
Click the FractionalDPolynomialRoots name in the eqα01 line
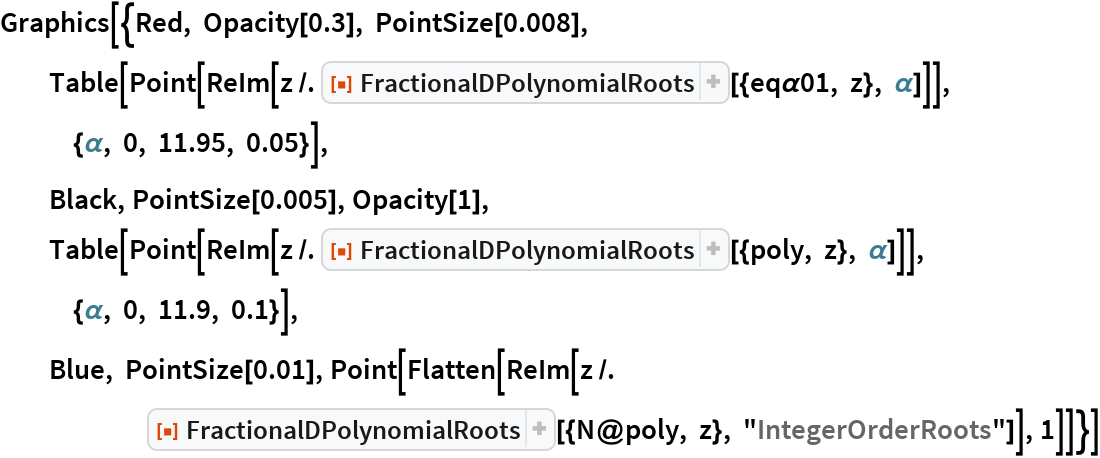click(x=524, y=85)
